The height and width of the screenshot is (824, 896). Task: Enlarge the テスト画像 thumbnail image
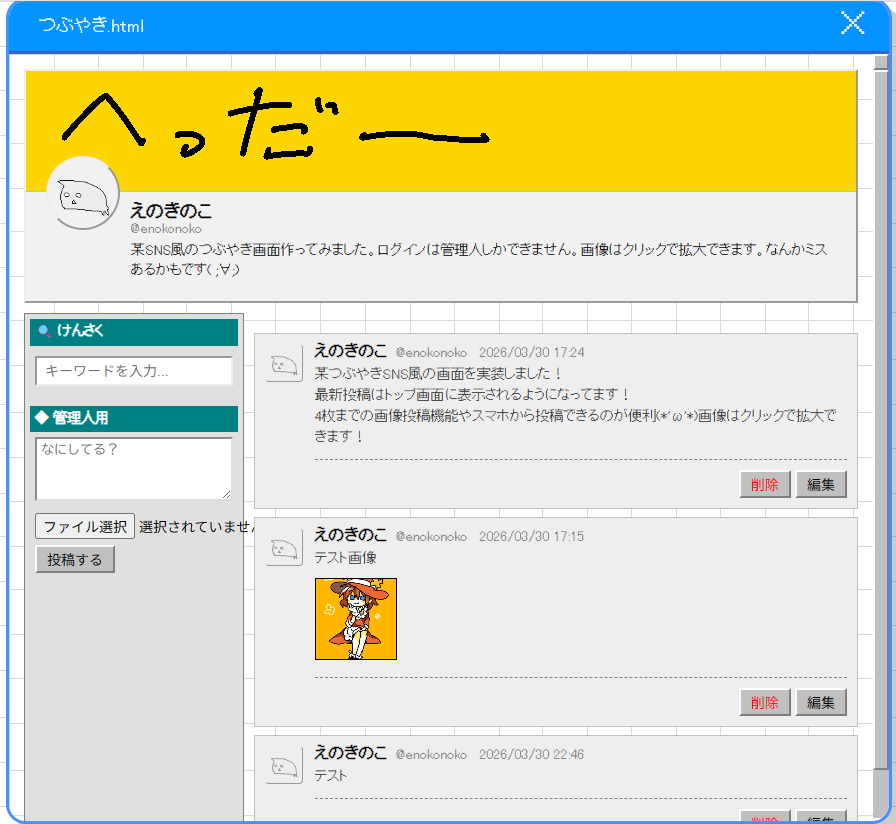355,618
